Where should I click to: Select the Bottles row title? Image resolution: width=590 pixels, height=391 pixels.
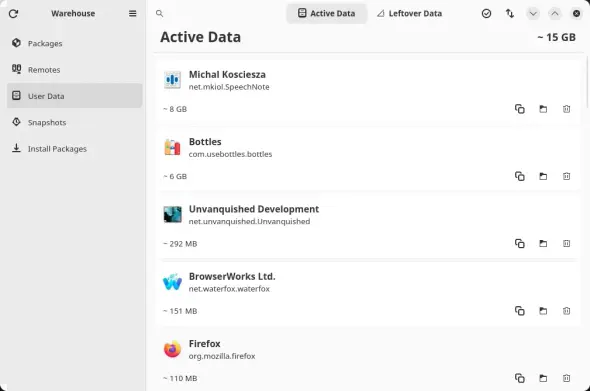(205, 142)
